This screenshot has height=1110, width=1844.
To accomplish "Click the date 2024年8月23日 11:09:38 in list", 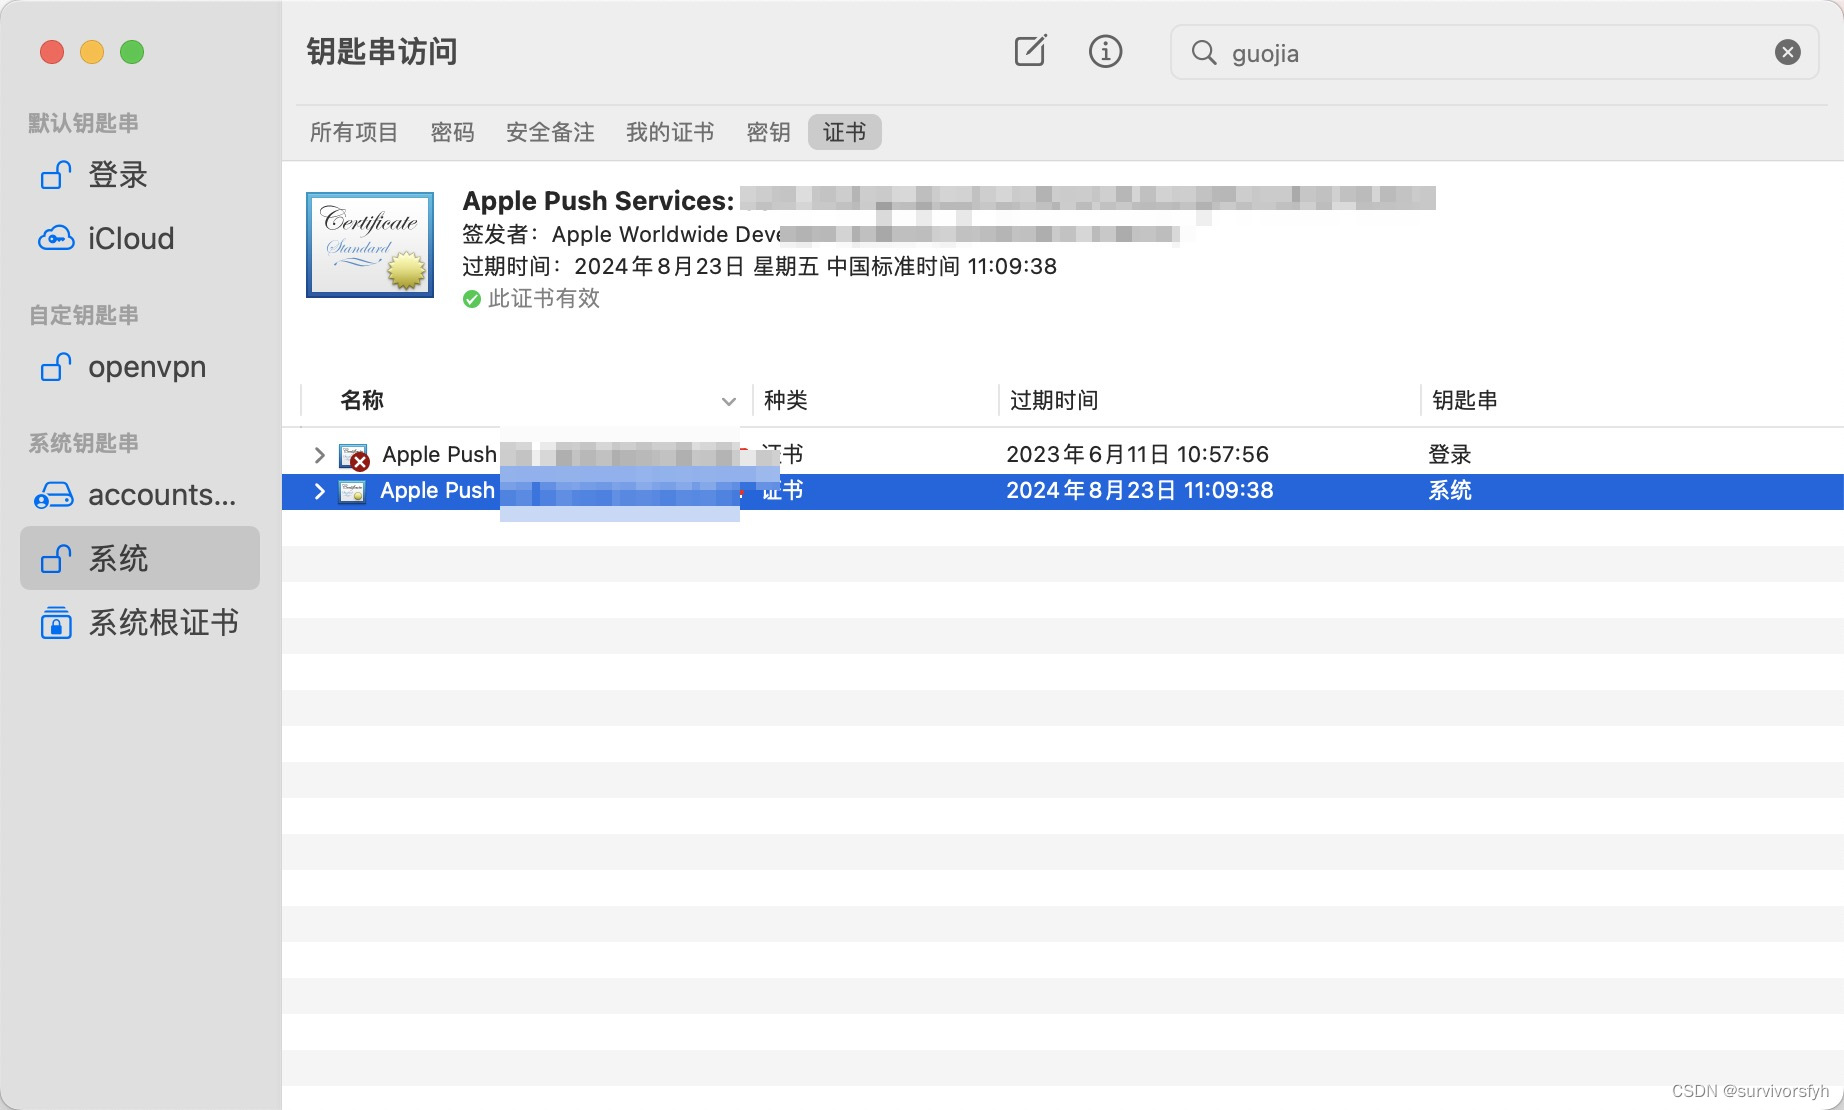I will coord(1140,490).
